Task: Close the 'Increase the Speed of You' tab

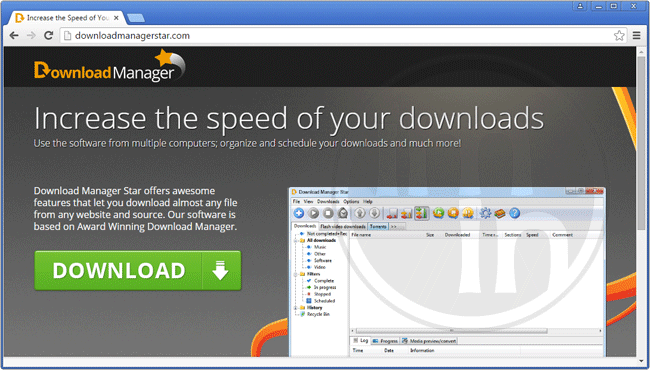Action: point(116,18)
